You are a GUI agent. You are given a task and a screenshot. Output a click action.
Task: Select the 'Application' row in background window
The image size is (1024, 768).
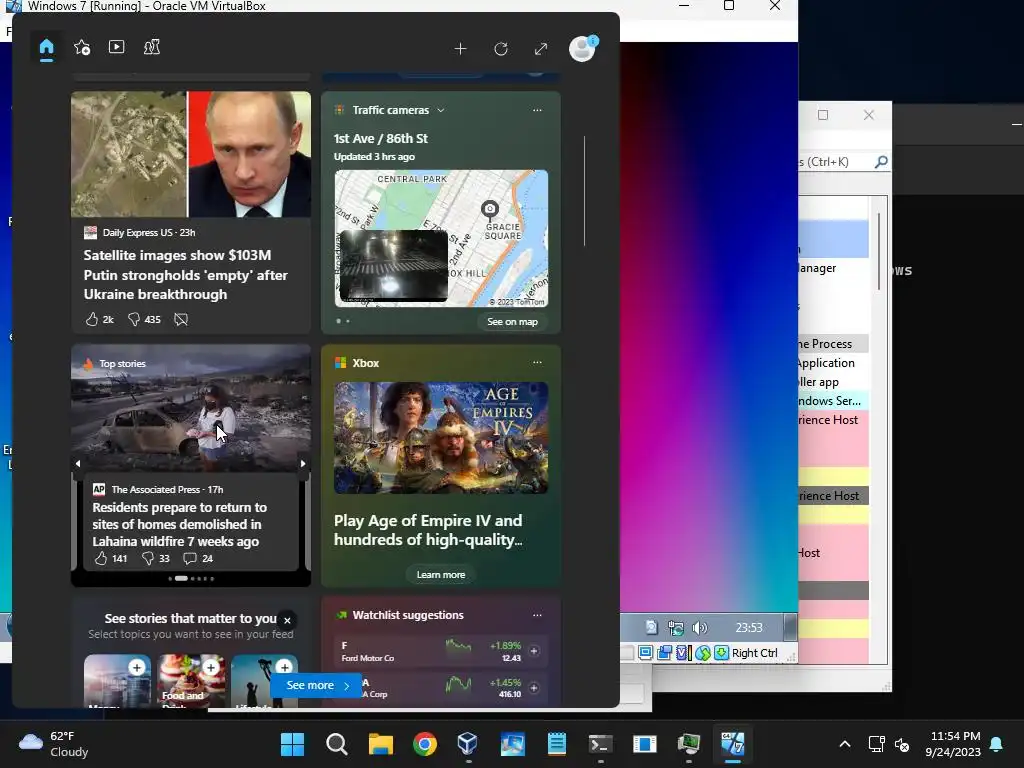point(833,363)
